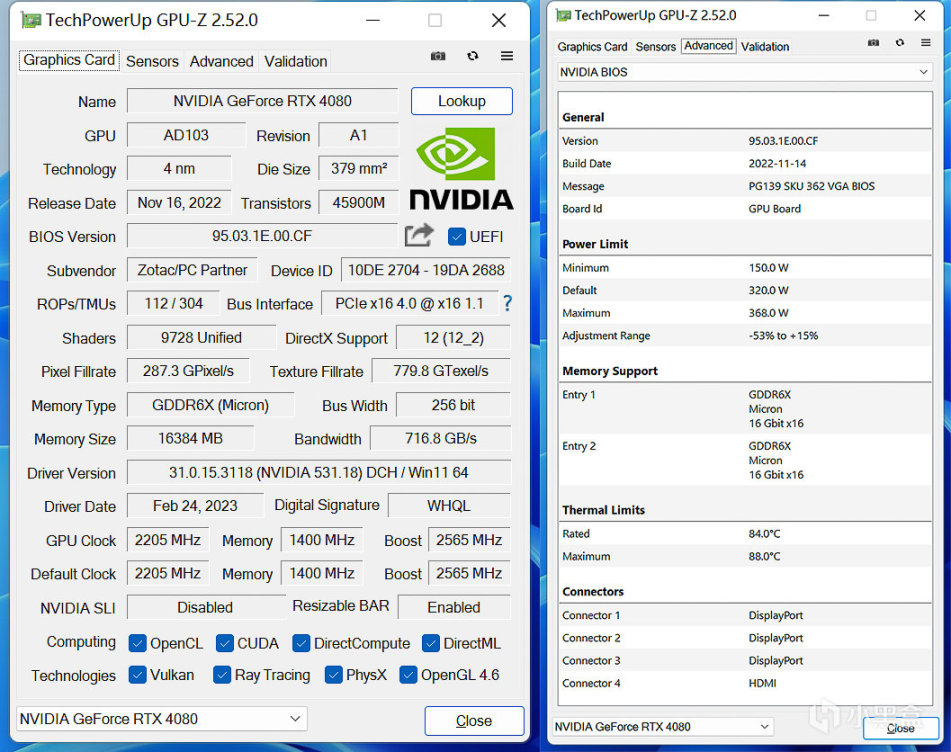Click the refresh icon in right GPU-Z window
The image size is (951, 752).
[x=900, y=42]
